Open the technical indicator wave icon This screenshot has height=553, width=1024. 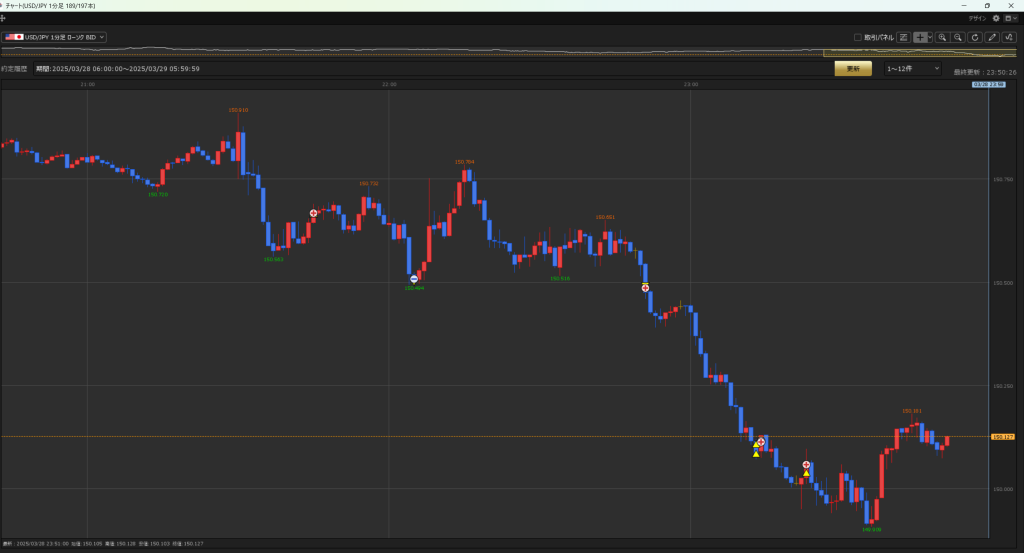pyautogui.click(x=1009, y=37)
